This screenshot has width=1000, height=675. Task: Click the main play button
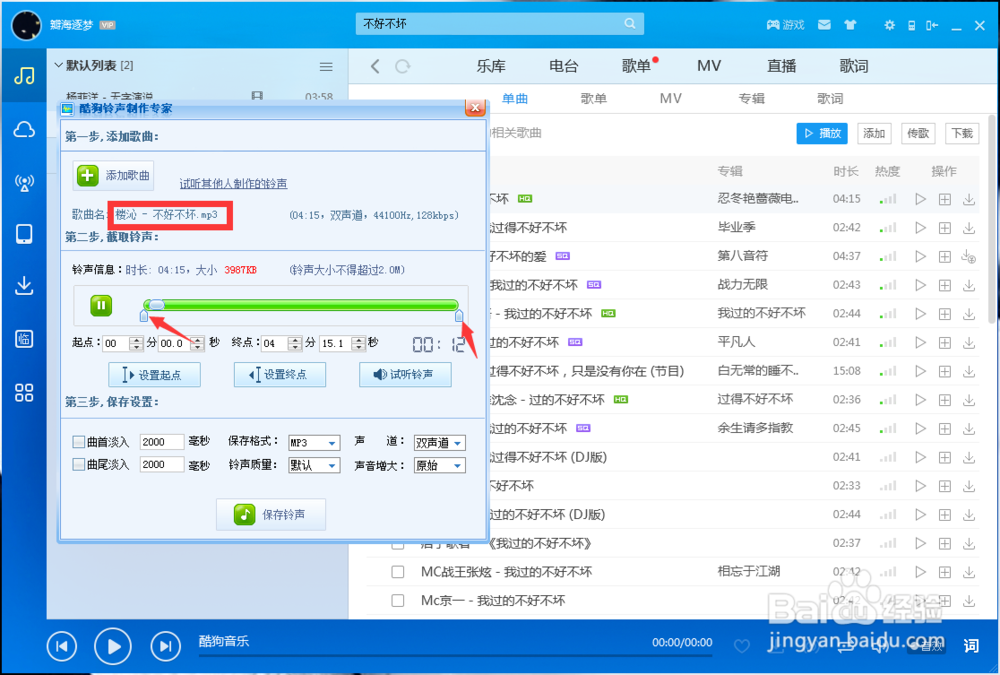(x=113, y=646)
